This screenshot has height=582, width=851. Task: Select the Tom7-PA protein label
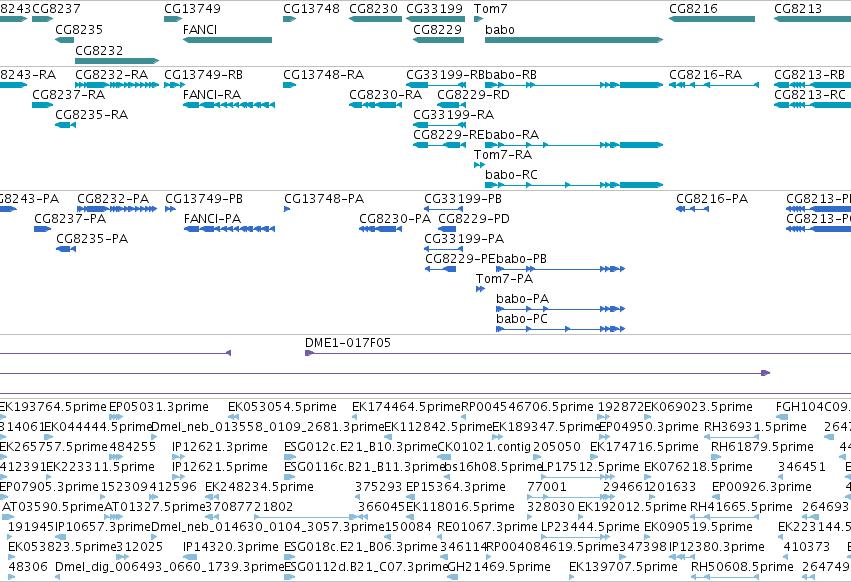[x=504, y=279]
